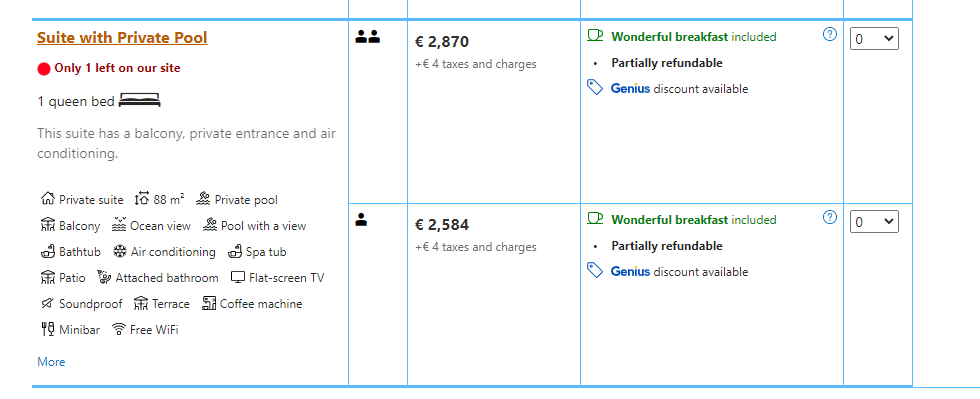Click the Flat-screen TV amenity icon
Image resolution: width=980 pixels, height=399 pixels.
click(238, 277)
